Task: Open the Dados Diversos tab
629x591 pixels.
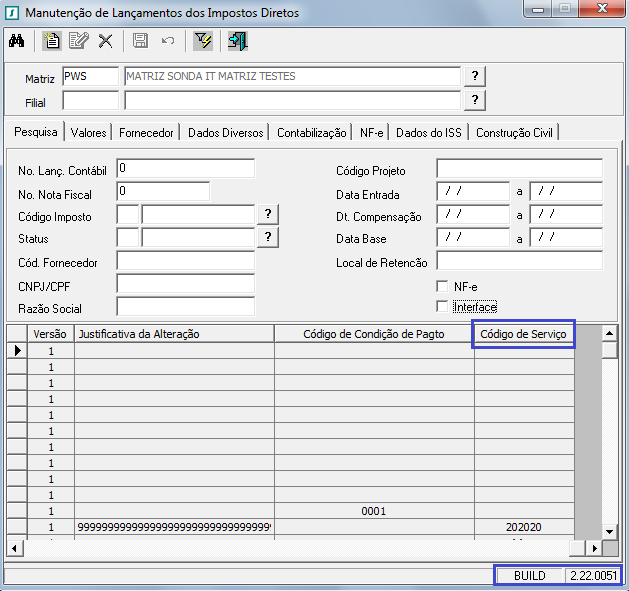Action: click(225, 133)
